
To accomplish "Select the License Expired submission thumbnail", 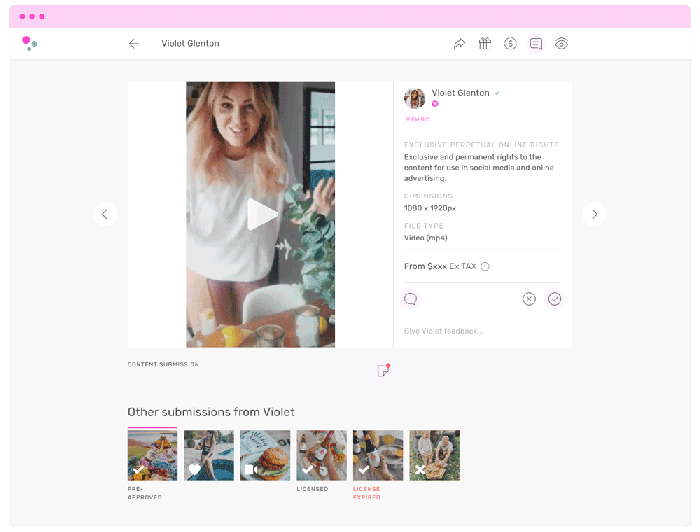I will [378, 455].
